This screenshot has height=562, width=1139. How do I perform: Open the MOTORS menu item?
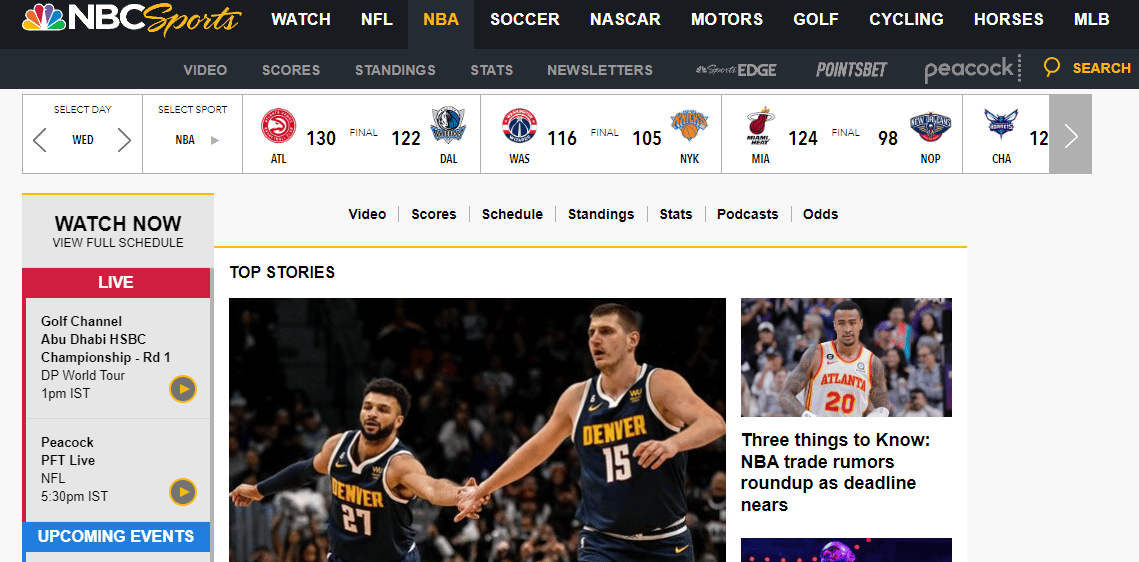pos(727,20)
